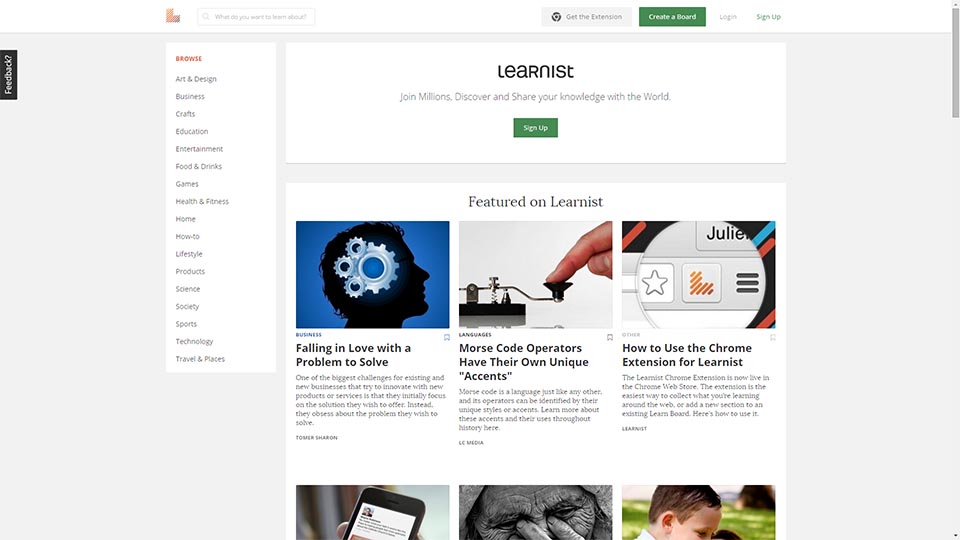Open the Feedback side tab
The width and height of the screenshot is (960, 540).
[9, 75]
